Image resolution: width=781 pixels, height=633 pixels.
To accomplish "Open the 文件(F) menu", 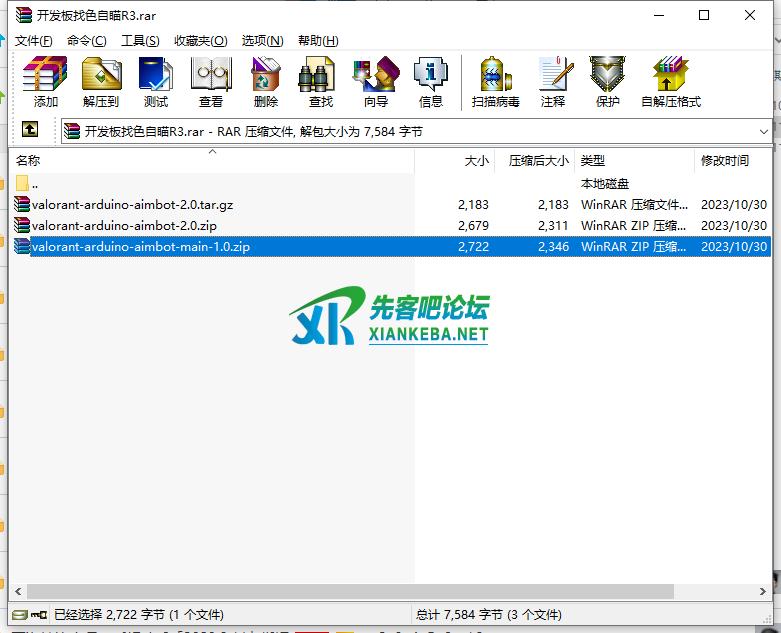I will [33, 41].
